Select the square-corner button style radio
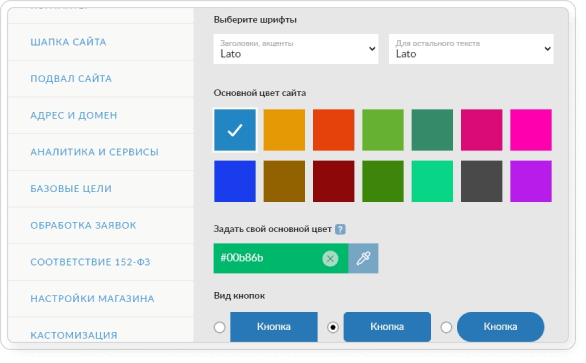This screenshot has width=586, height=363. click(219, 327)
